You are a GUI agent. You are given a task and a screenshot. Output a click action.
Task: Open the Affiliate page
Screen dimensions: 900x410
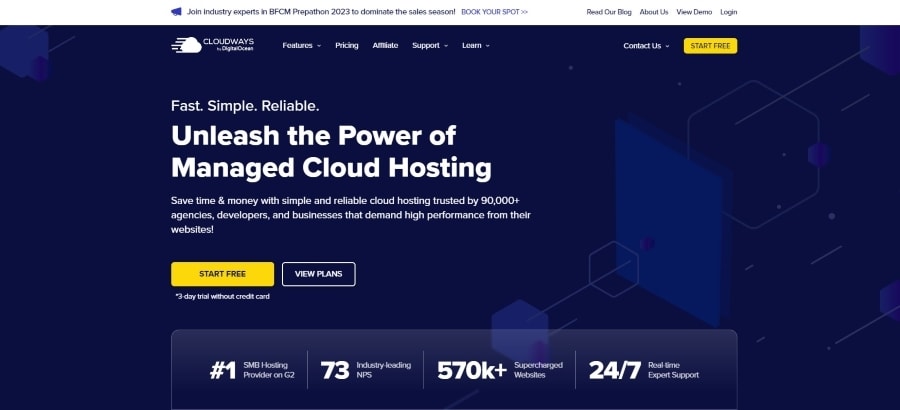(x=385, y=45)
